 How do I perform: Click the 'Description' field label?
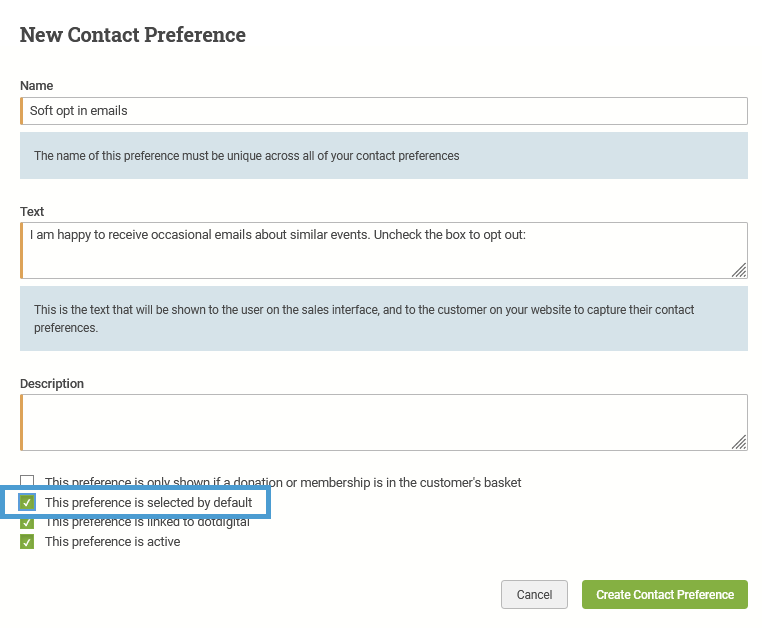click(52, 384)
